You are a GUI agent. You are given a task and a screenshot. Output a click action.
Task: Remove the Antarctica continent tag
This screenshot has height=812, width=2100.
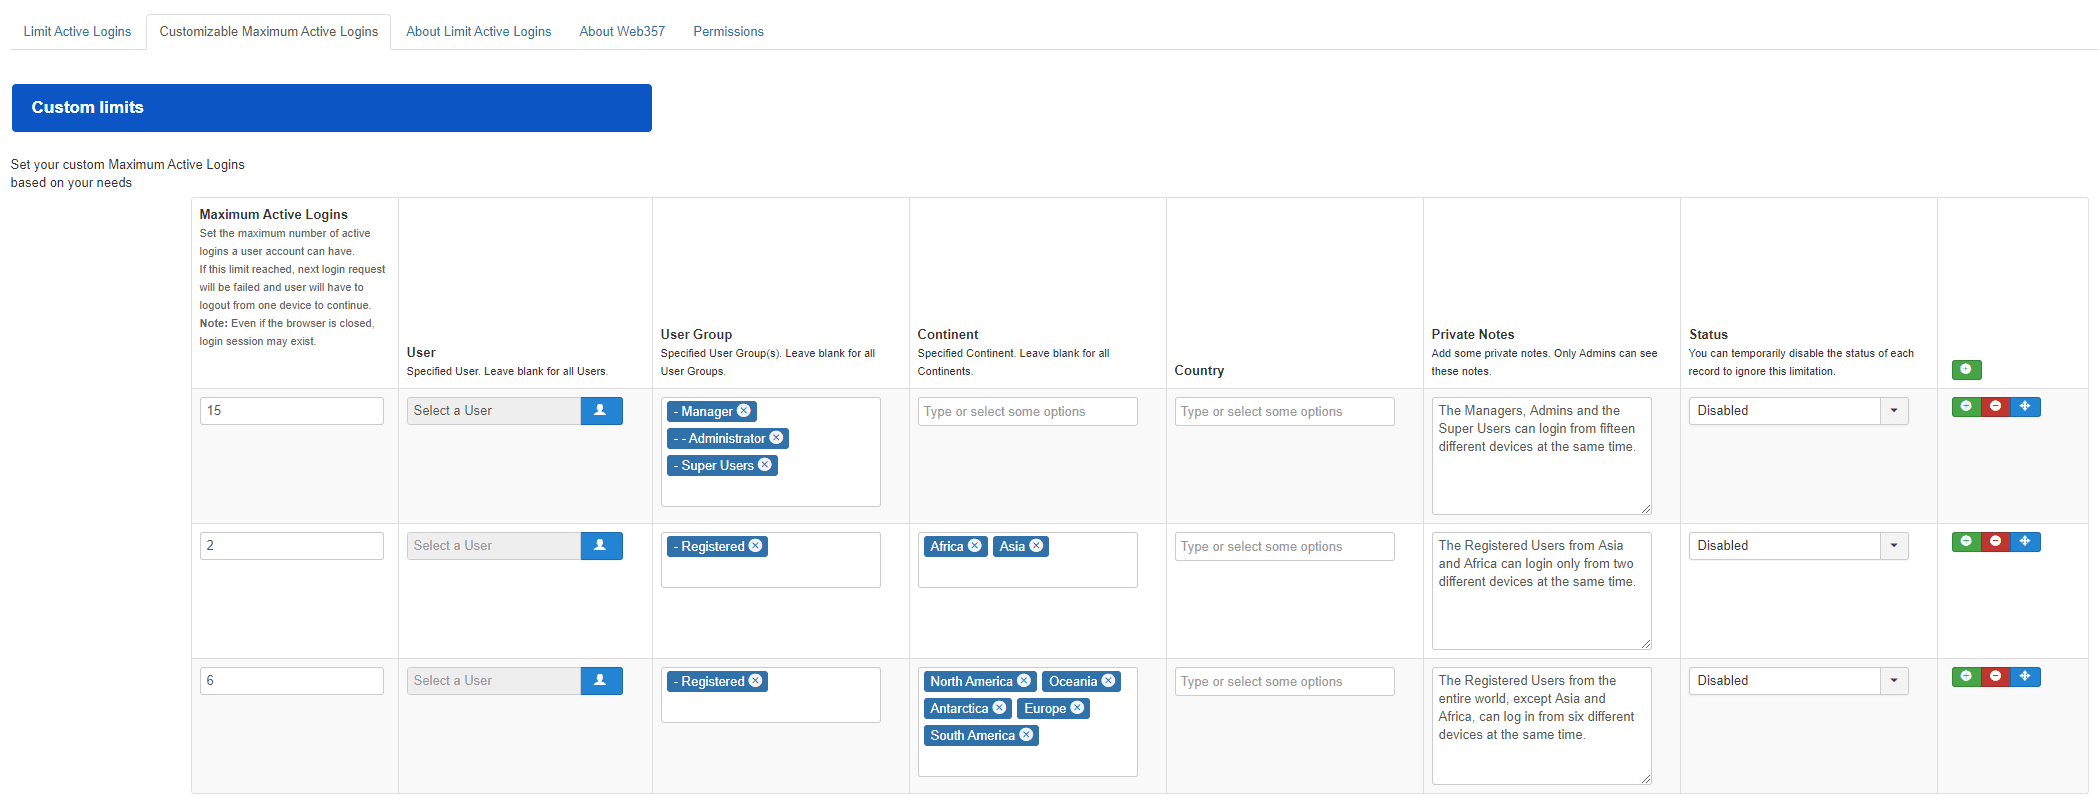[x=999, y=708]
